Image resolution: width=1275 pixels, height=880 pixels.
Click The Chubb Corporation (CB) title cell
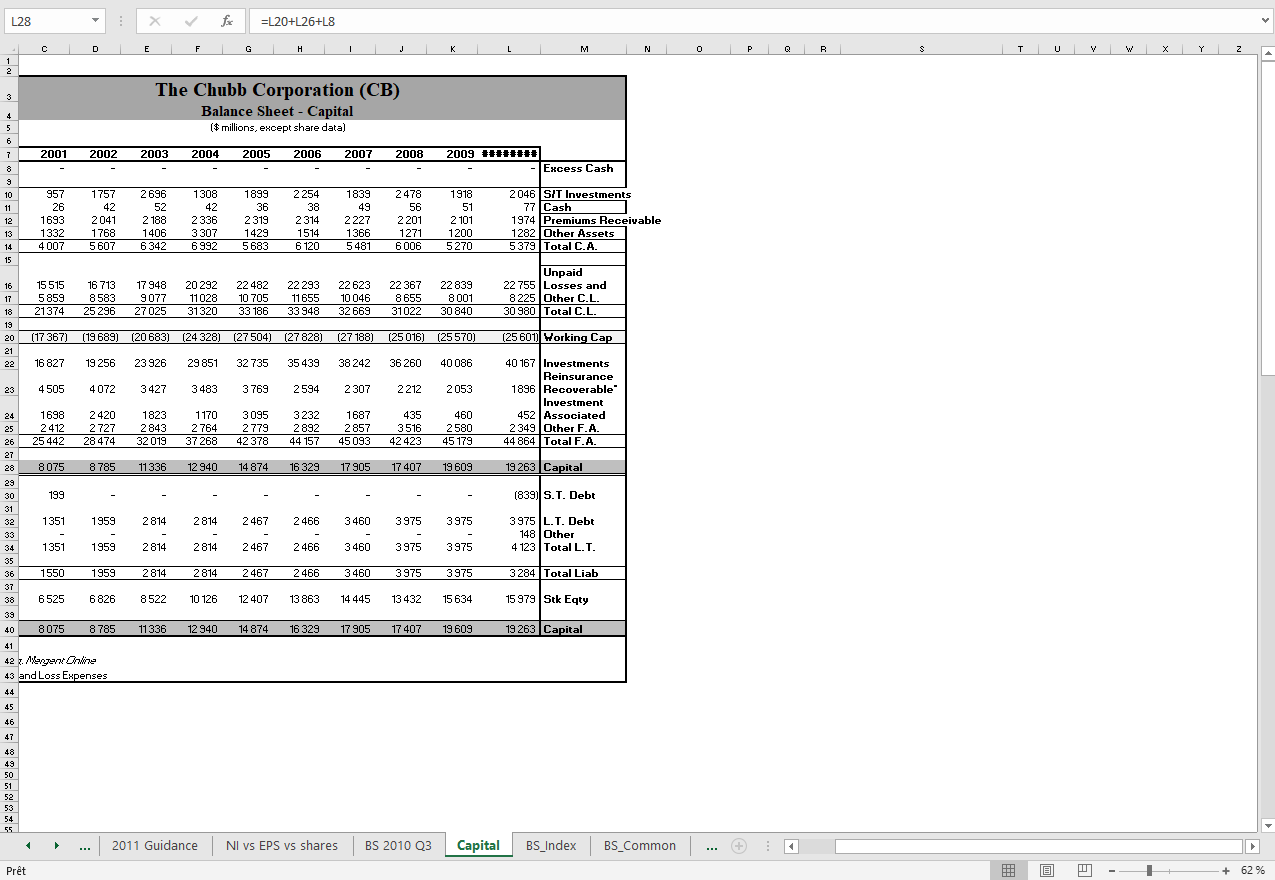(x=277, y=90)
